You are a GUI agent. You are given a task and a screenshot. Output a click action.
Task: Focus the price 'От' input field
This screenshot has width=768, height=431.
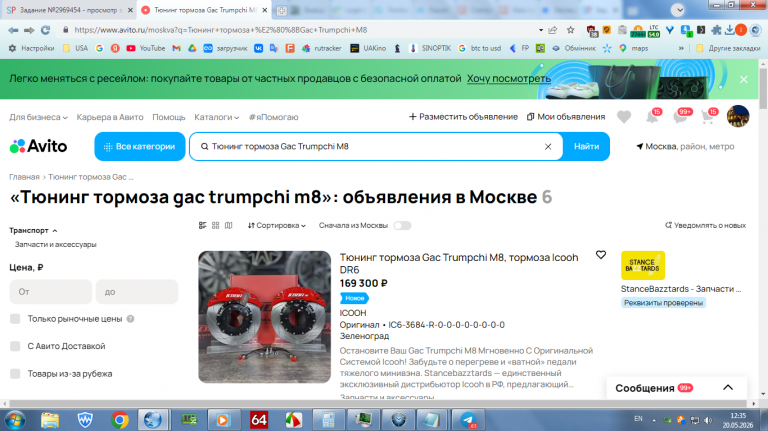pyautogui.click(x=50, y=292)
